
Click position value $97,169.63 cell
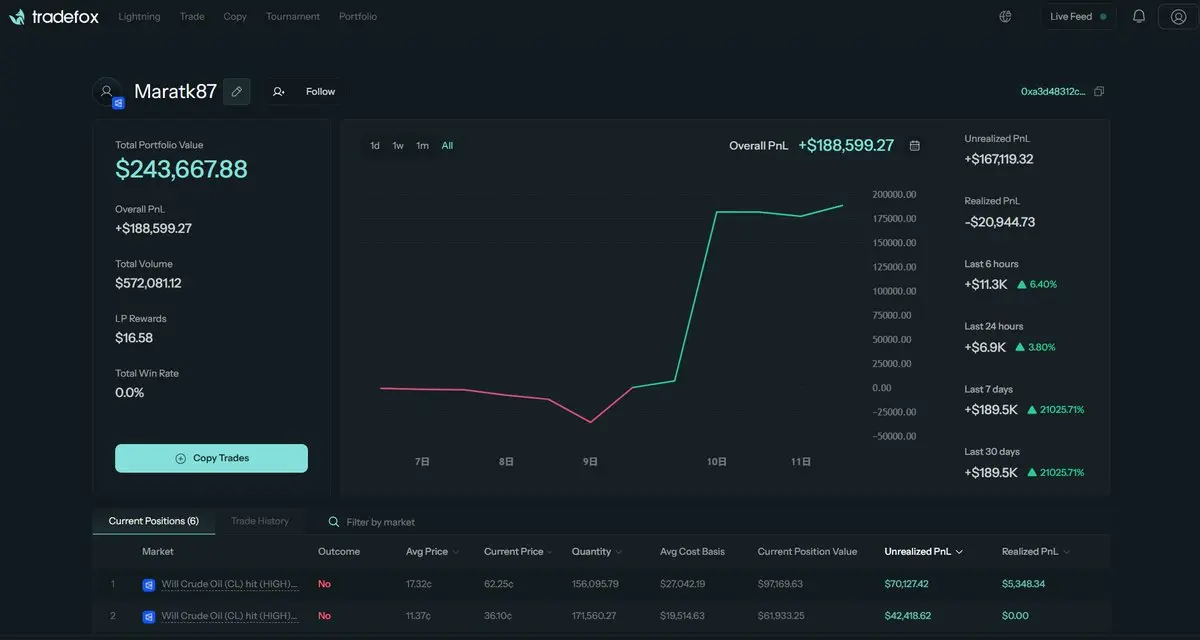coord(780,584)
